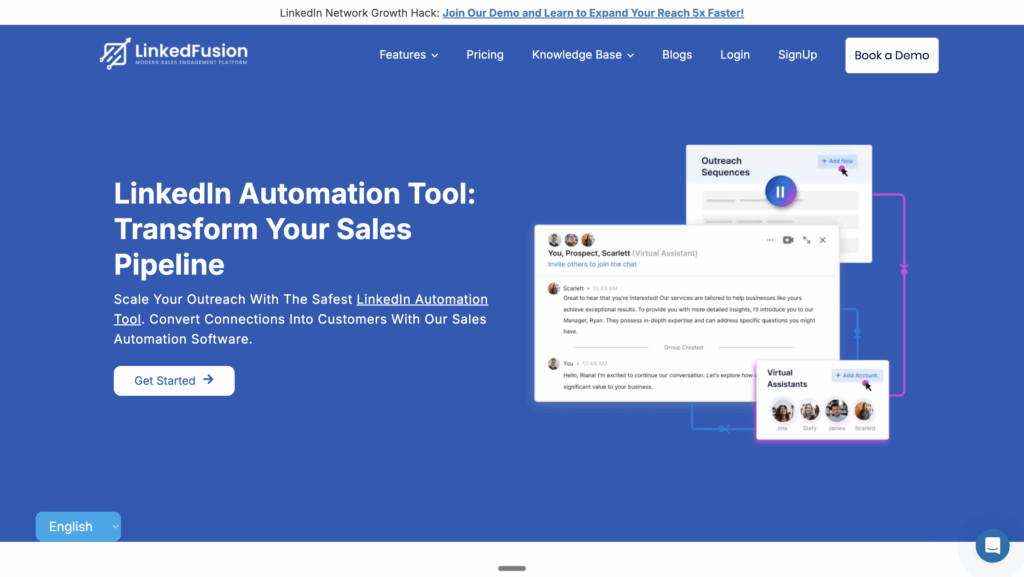The image size is (1024, 577).
Task: Click the Login link
Action: click(735, 55)
